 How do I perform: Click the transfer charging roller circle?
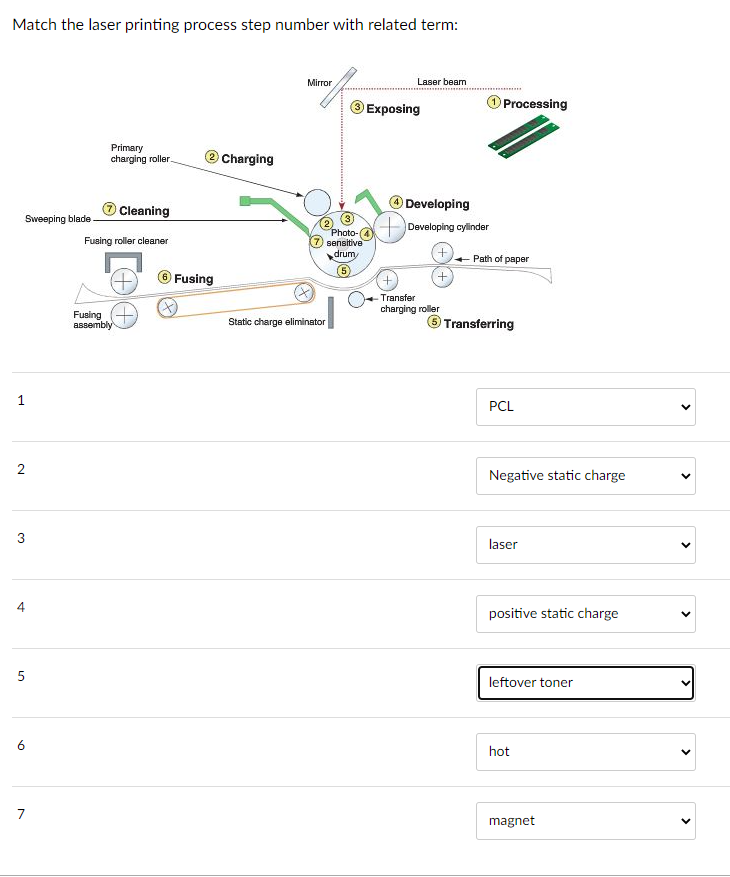(356, 299)
